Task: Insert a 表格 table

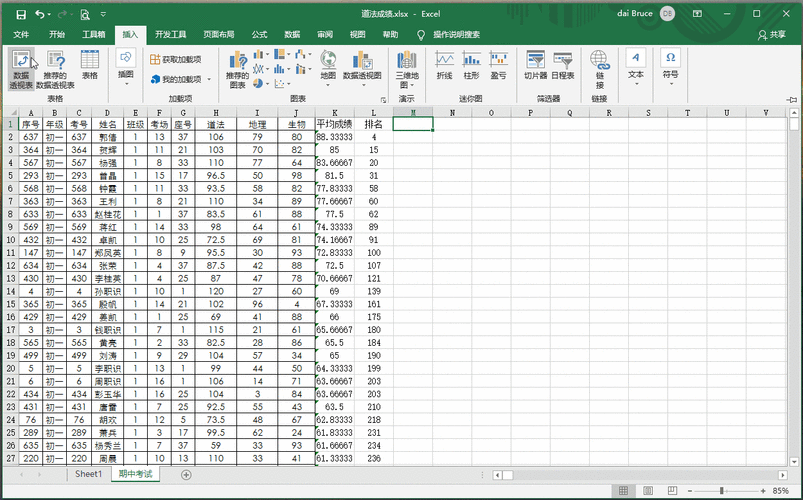Action: (x=90, y=65)
